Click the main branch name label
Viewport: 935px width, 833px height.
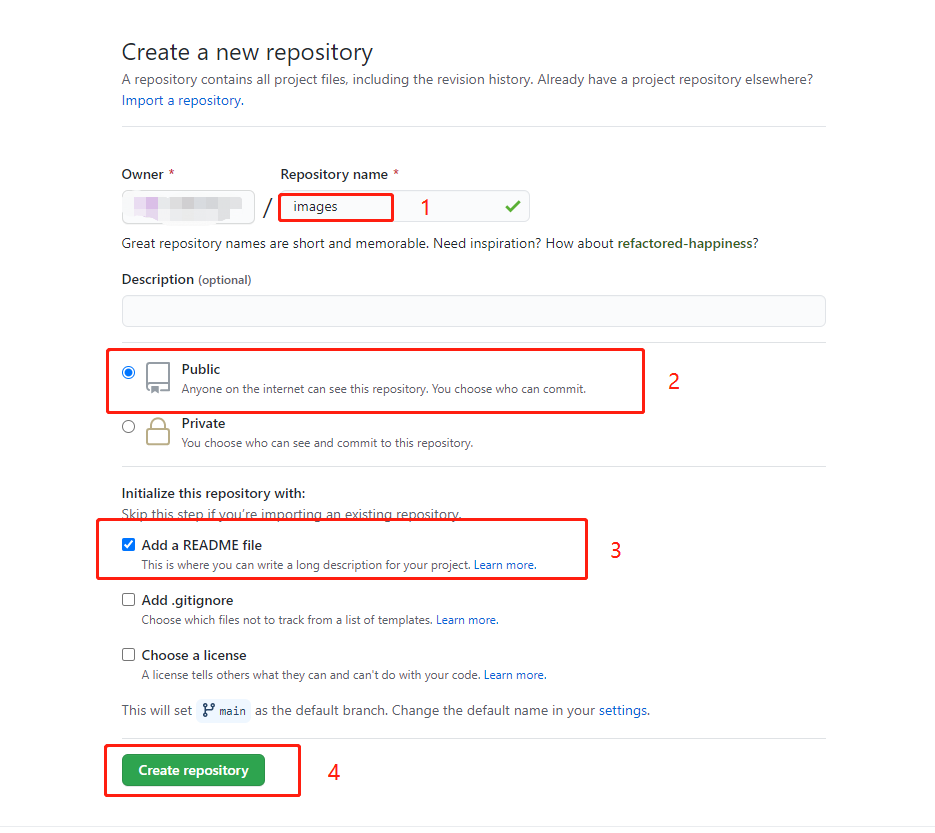[233, 711]
